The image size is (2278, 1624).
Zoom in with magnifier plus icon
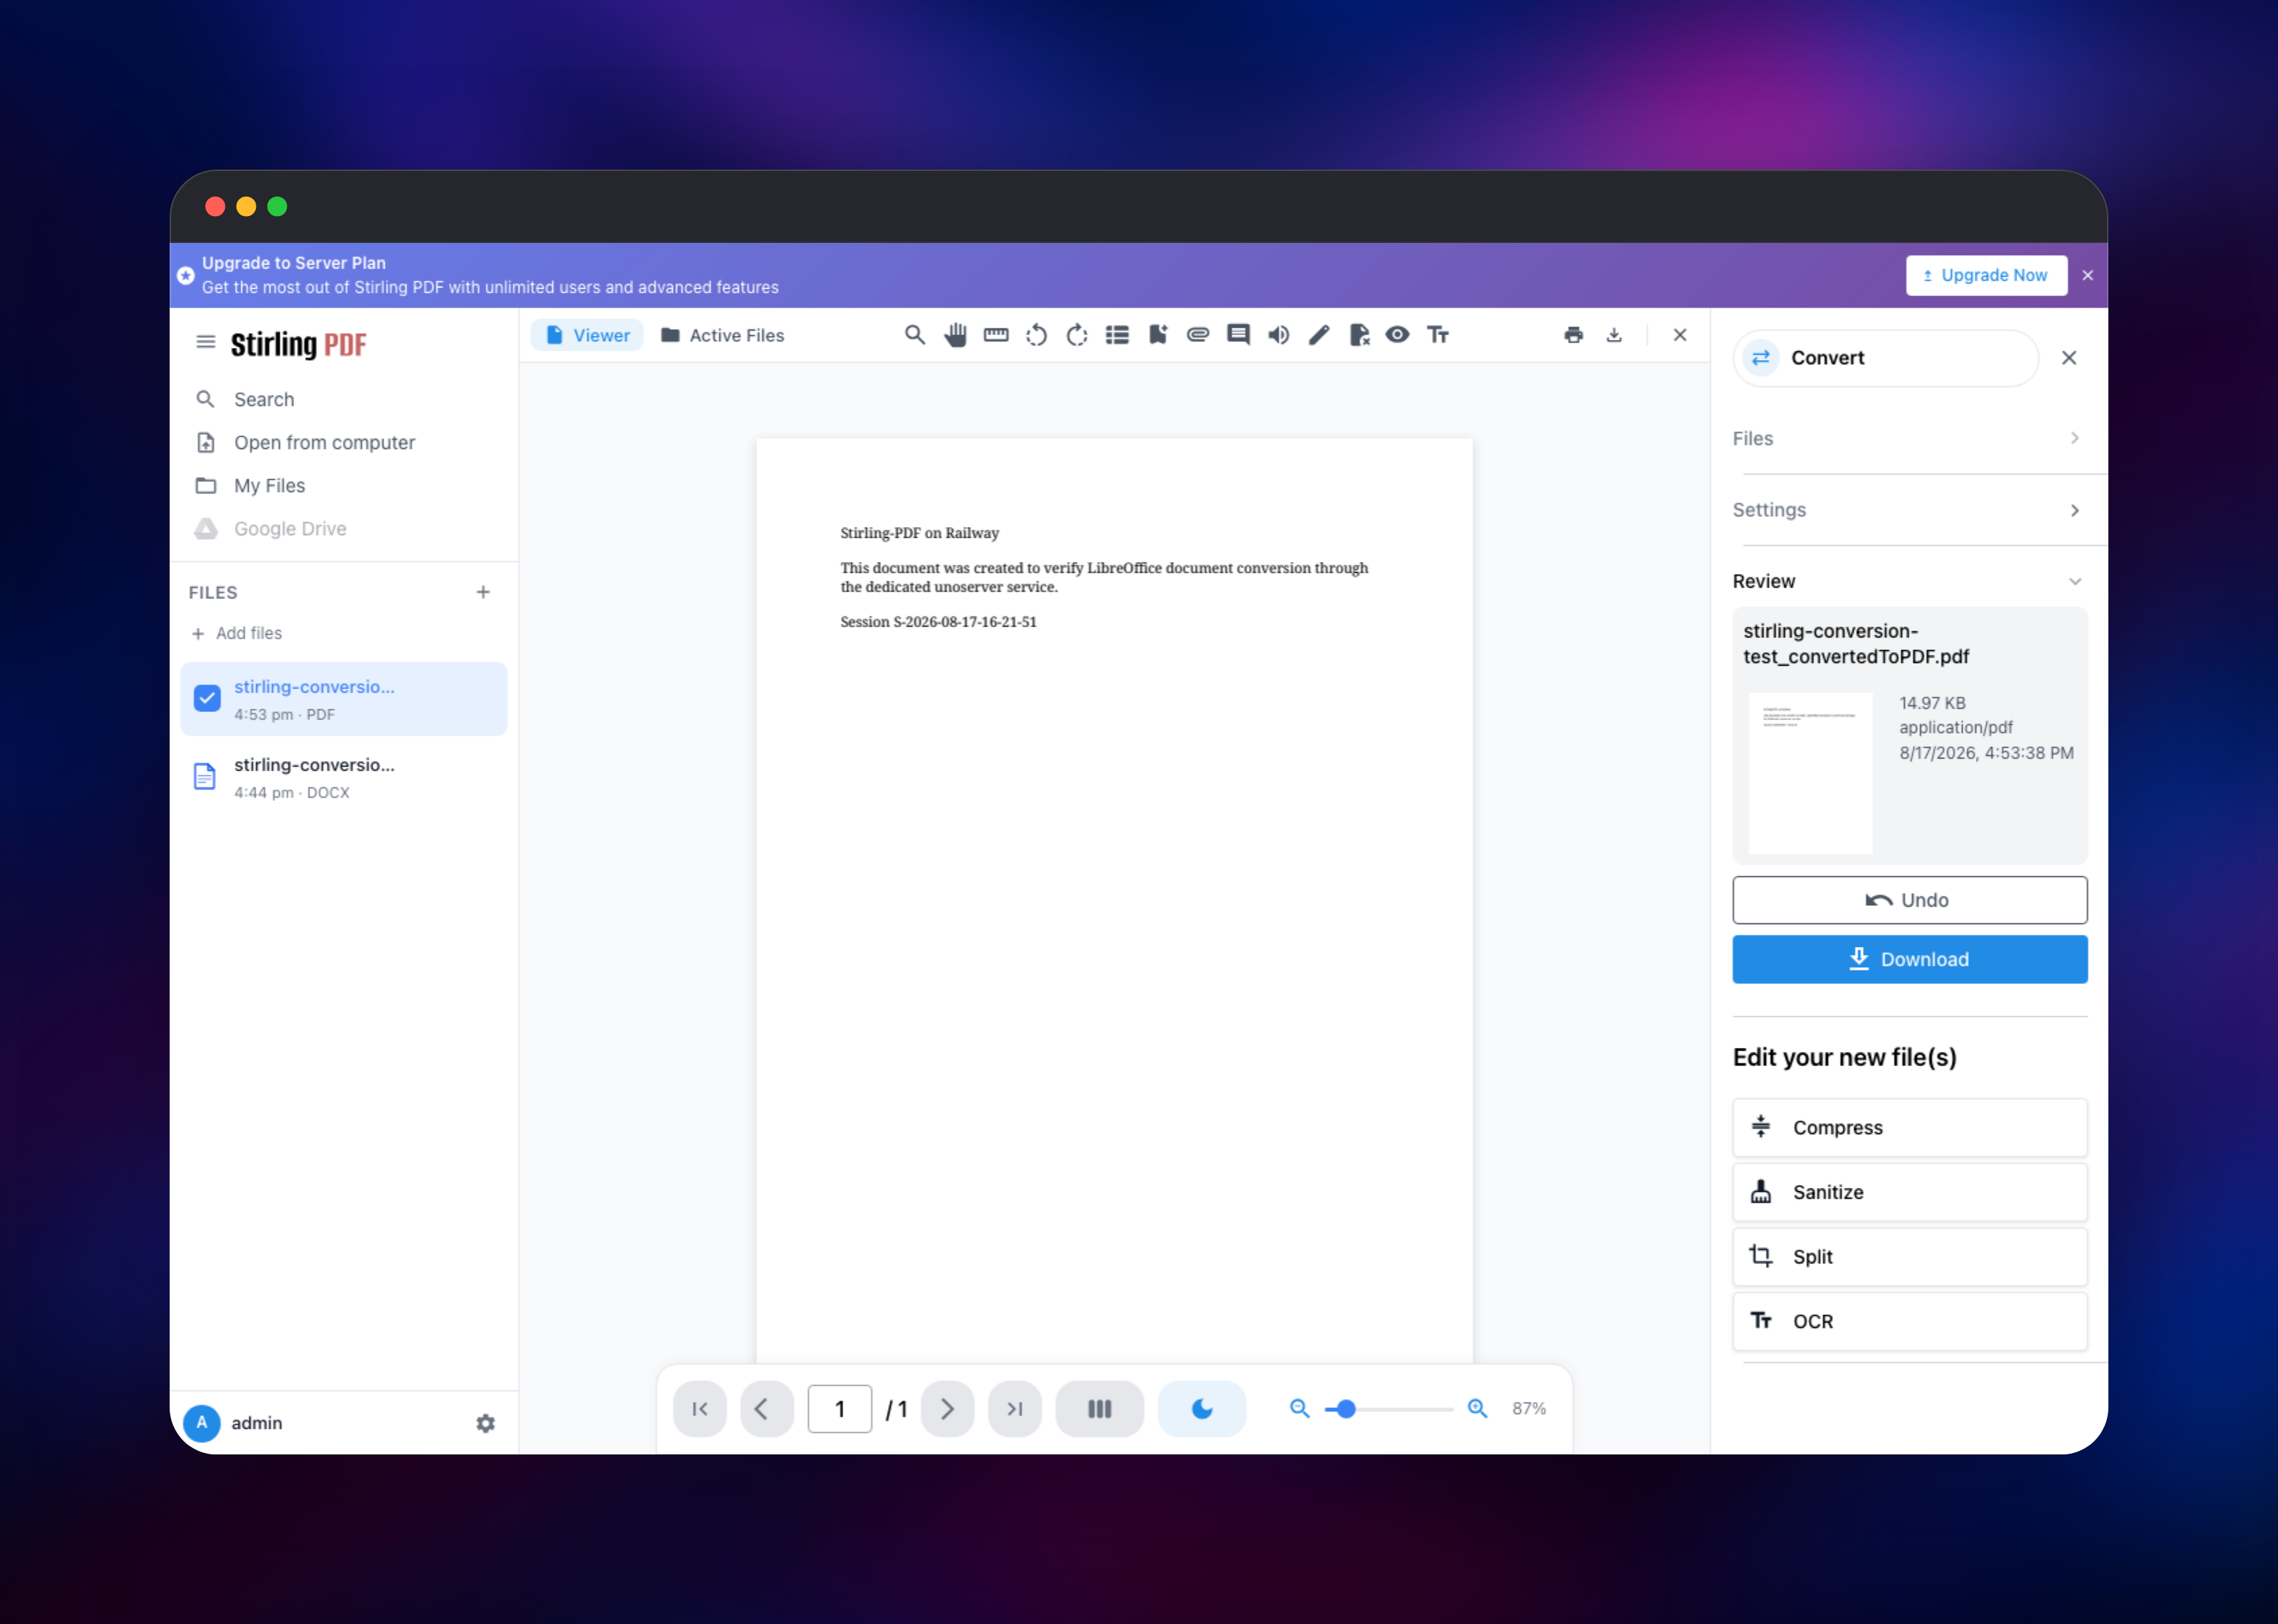coord(1477,1408)
